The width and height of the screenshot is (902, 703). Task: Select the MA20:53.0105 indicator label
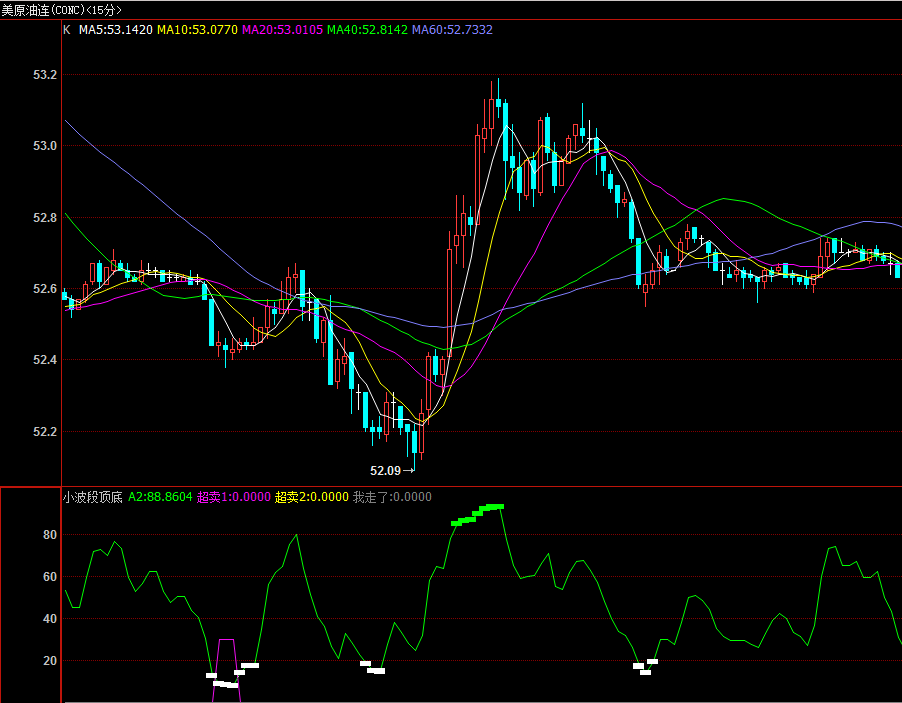282,30
